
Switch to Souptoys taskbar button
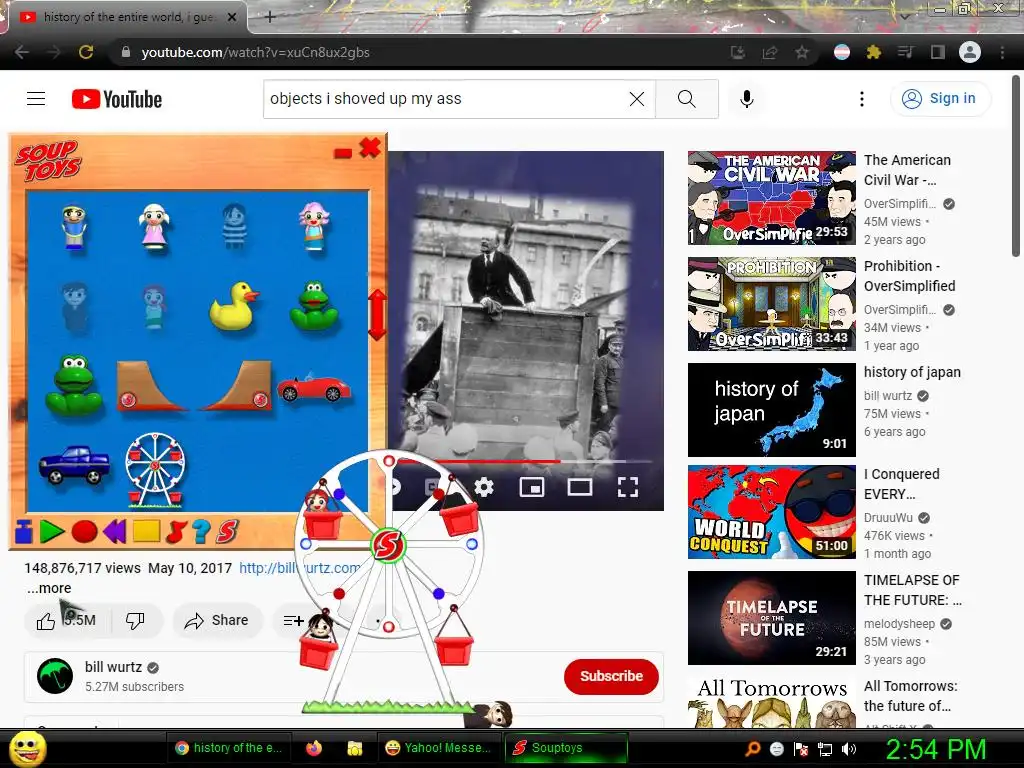coord(566,748)
